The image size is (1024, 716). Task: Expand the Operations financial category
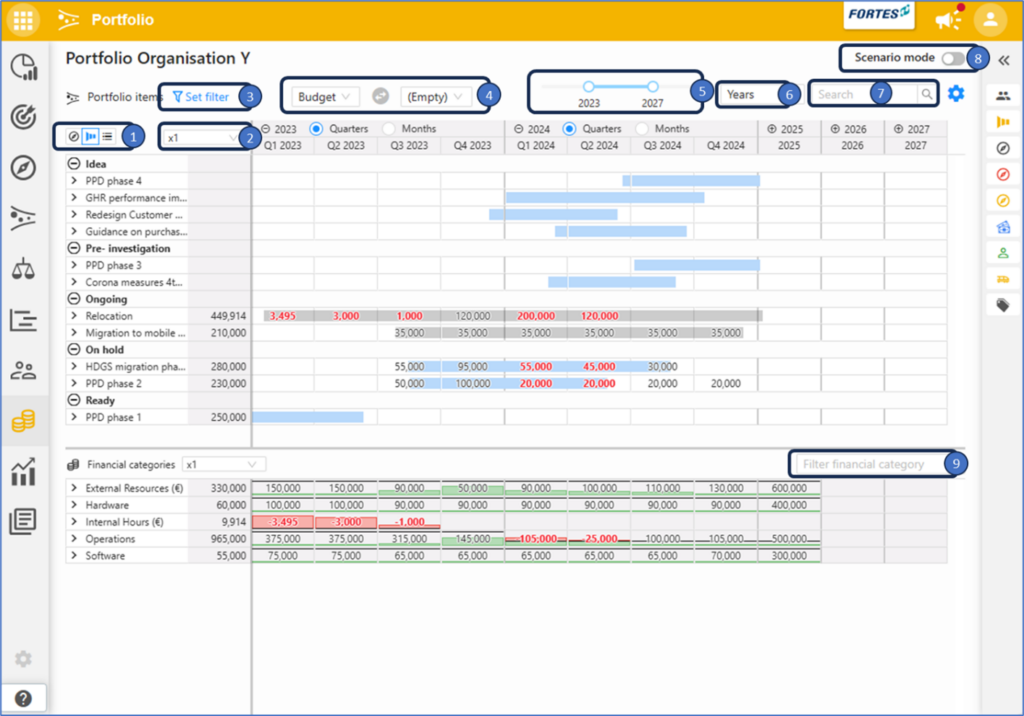click(x=74, y=539)
